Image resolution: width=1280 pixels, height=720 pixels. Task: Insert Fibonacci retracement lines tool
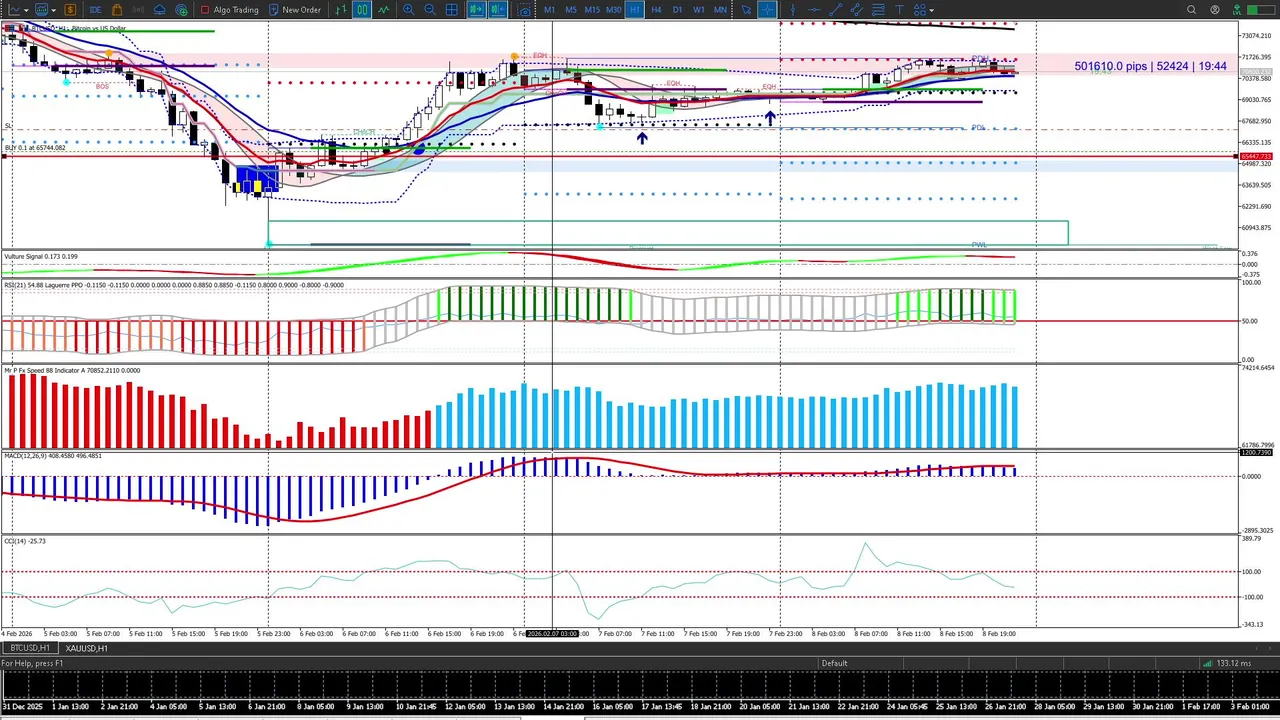[x=878, y=10]
